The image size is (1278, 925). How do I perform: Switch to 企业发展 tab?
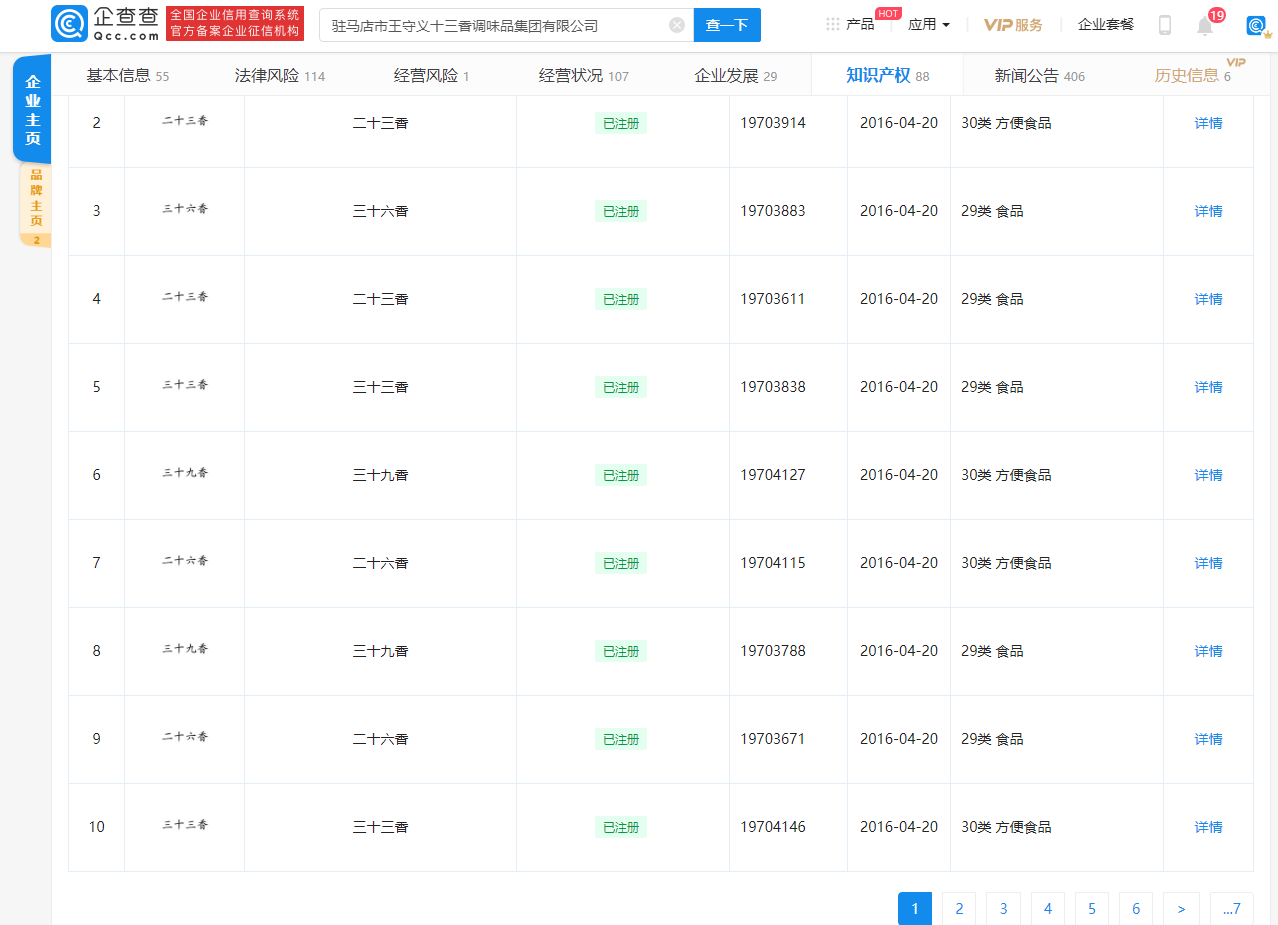click(x=736, y=76)
